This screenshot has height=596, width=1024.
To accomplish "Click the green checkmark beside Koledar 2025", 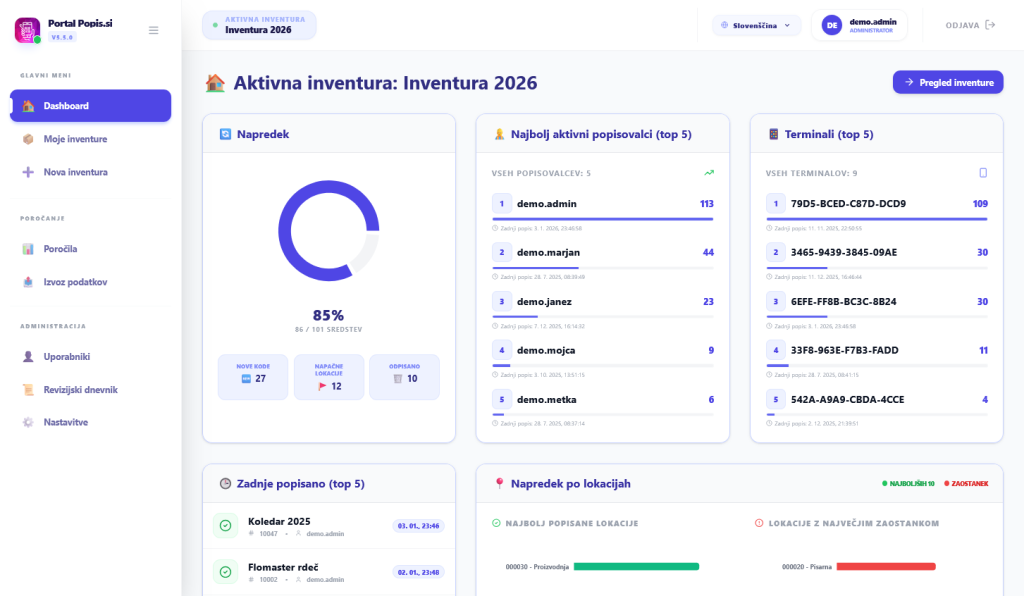I will (x=226, y=526).
